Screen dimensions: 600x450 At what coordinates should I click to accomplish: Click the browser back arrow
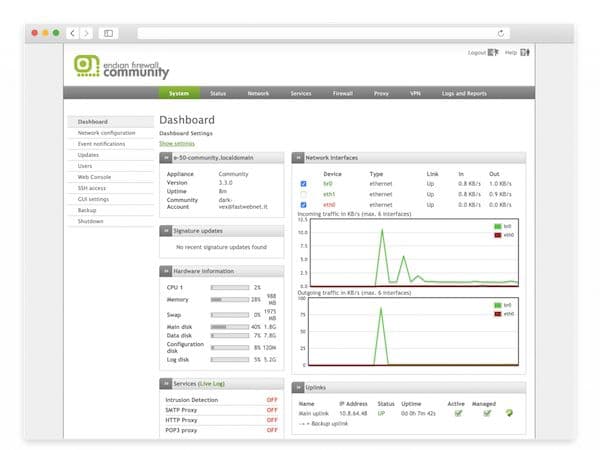point(73,33)
